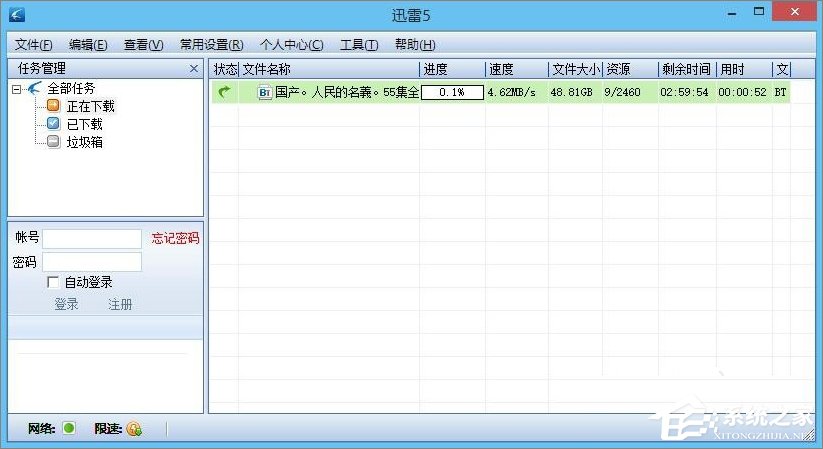This screenshot has height=449, width=823.
Task: Click the 全部任务 bird icon
Action: click(34, 88)
